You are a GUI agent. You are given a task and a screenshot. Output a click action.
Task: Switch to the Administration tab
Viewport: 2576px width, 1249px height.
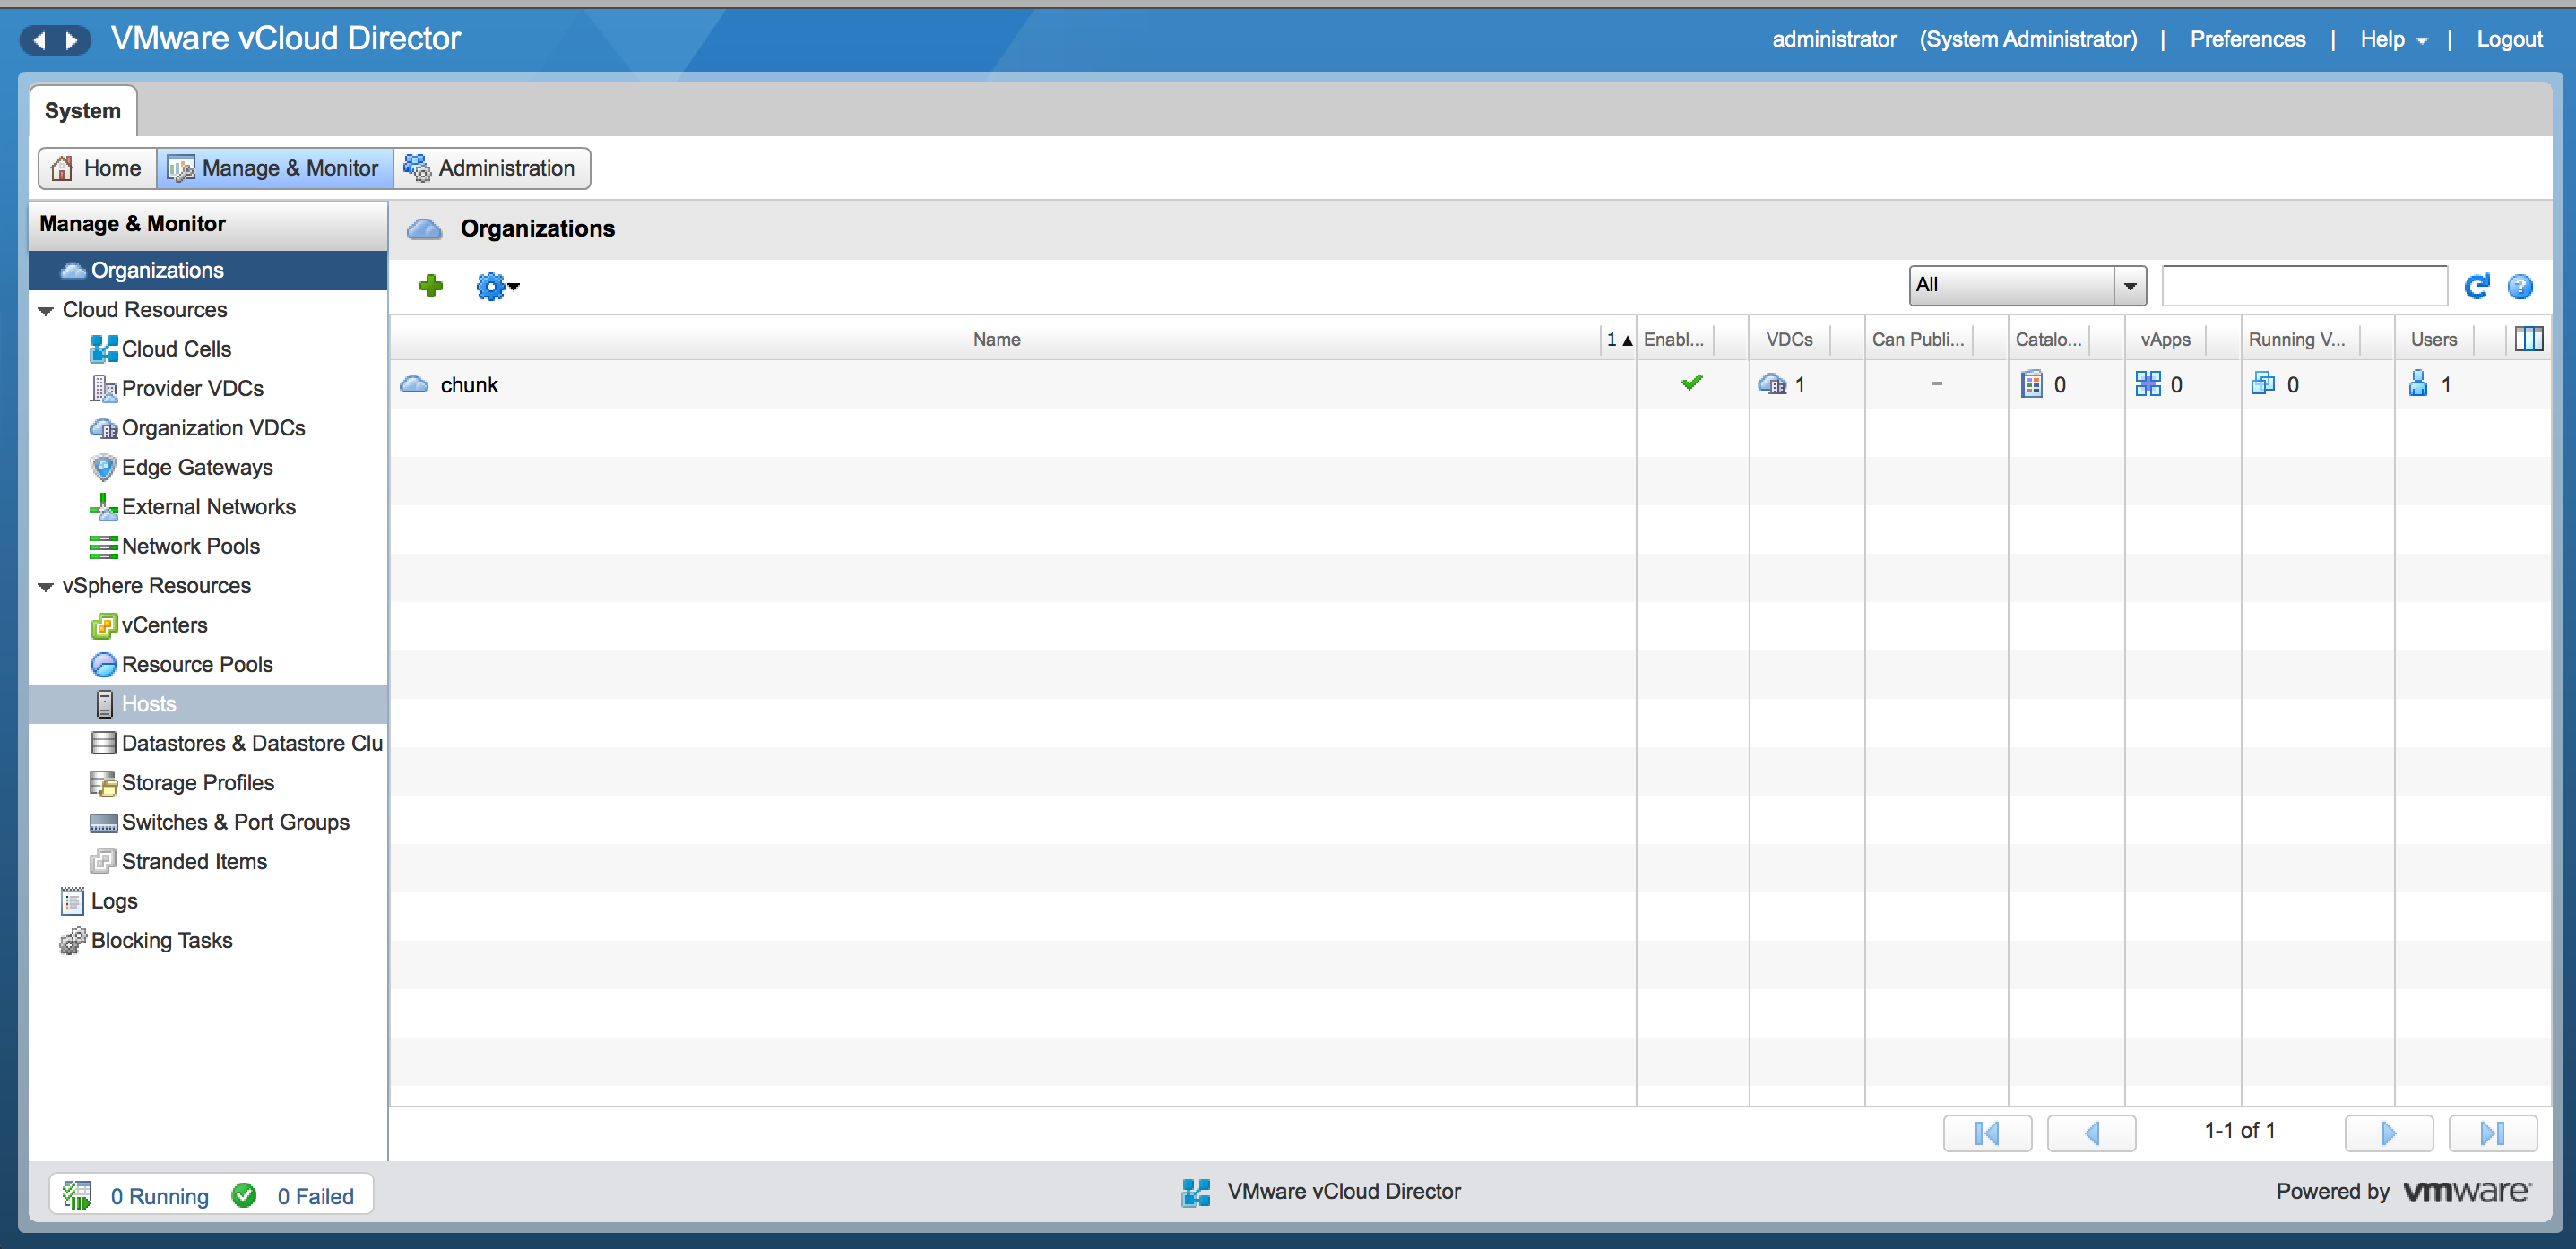pyautogui.click(x=491, y=168)
